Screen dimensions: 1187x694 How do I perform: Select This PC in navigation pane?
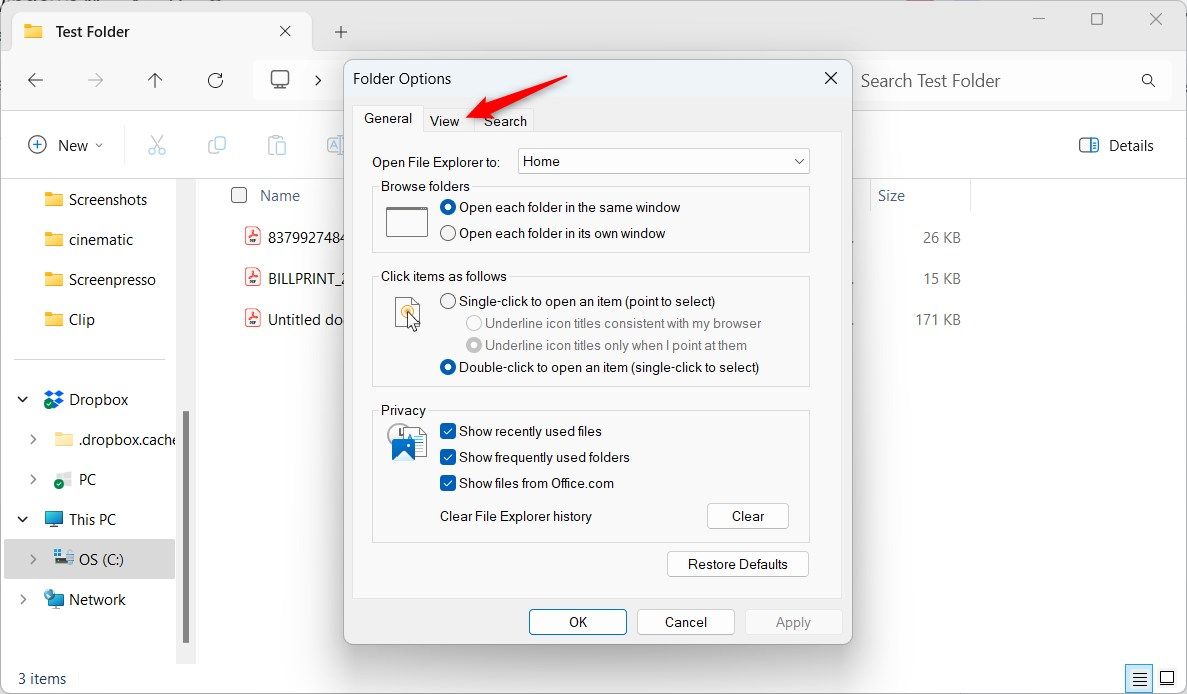click(x=80, y=519)
